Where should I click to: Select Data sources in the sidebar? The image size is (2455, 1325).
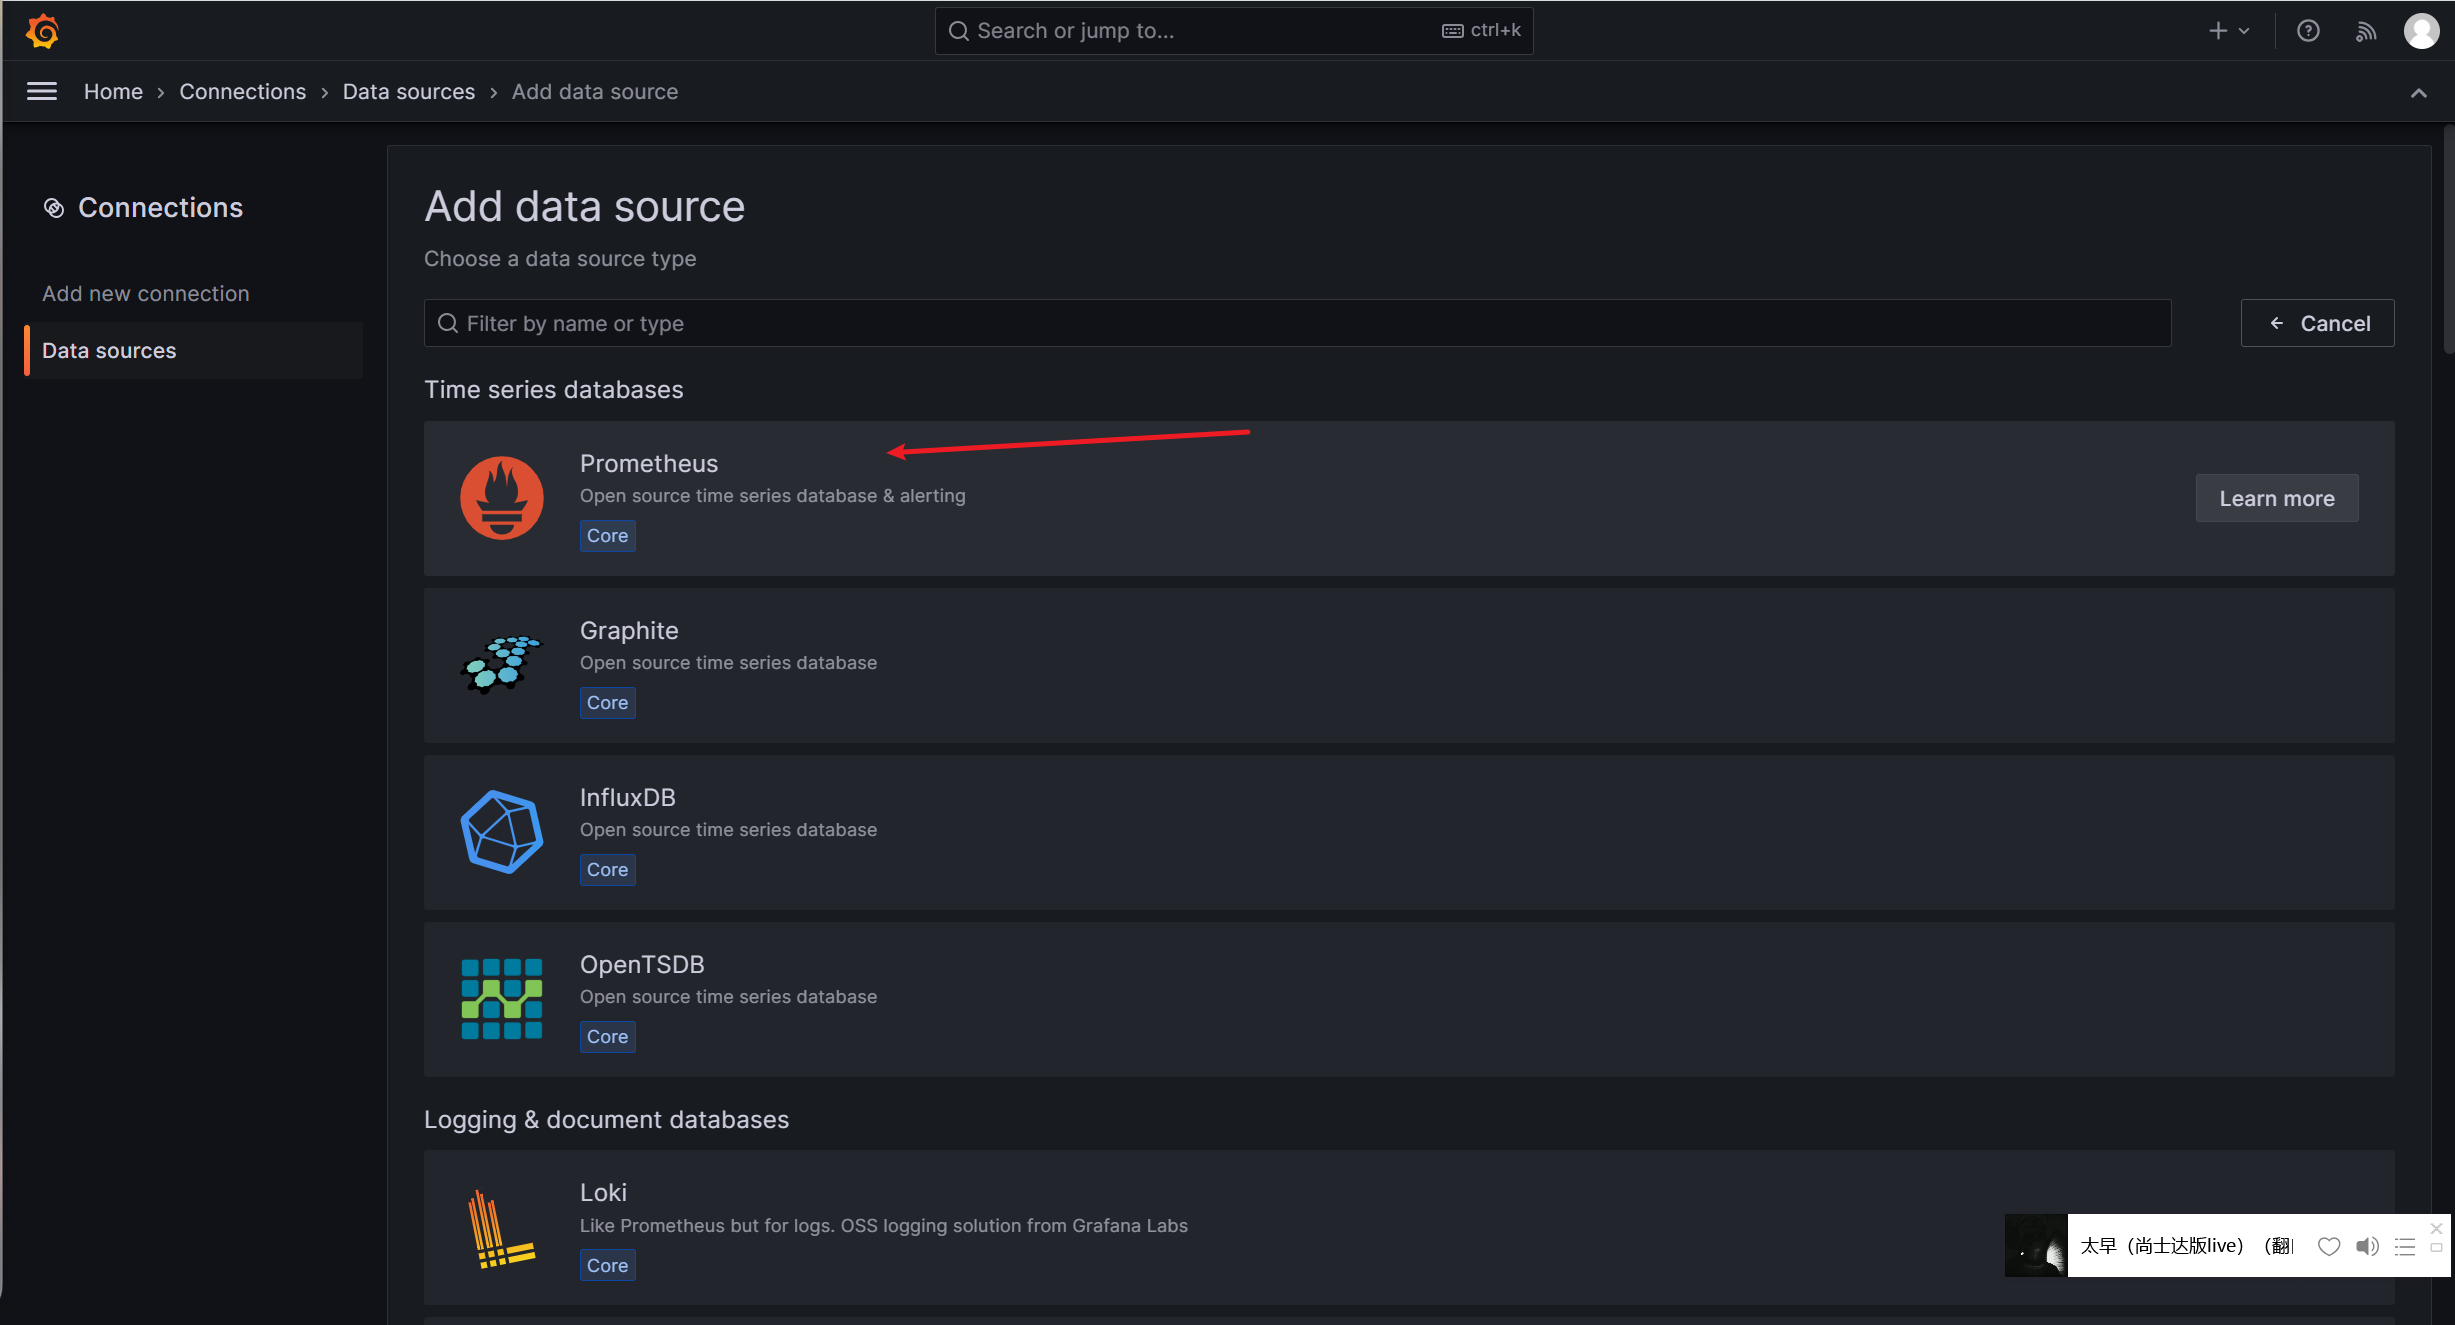109,350
